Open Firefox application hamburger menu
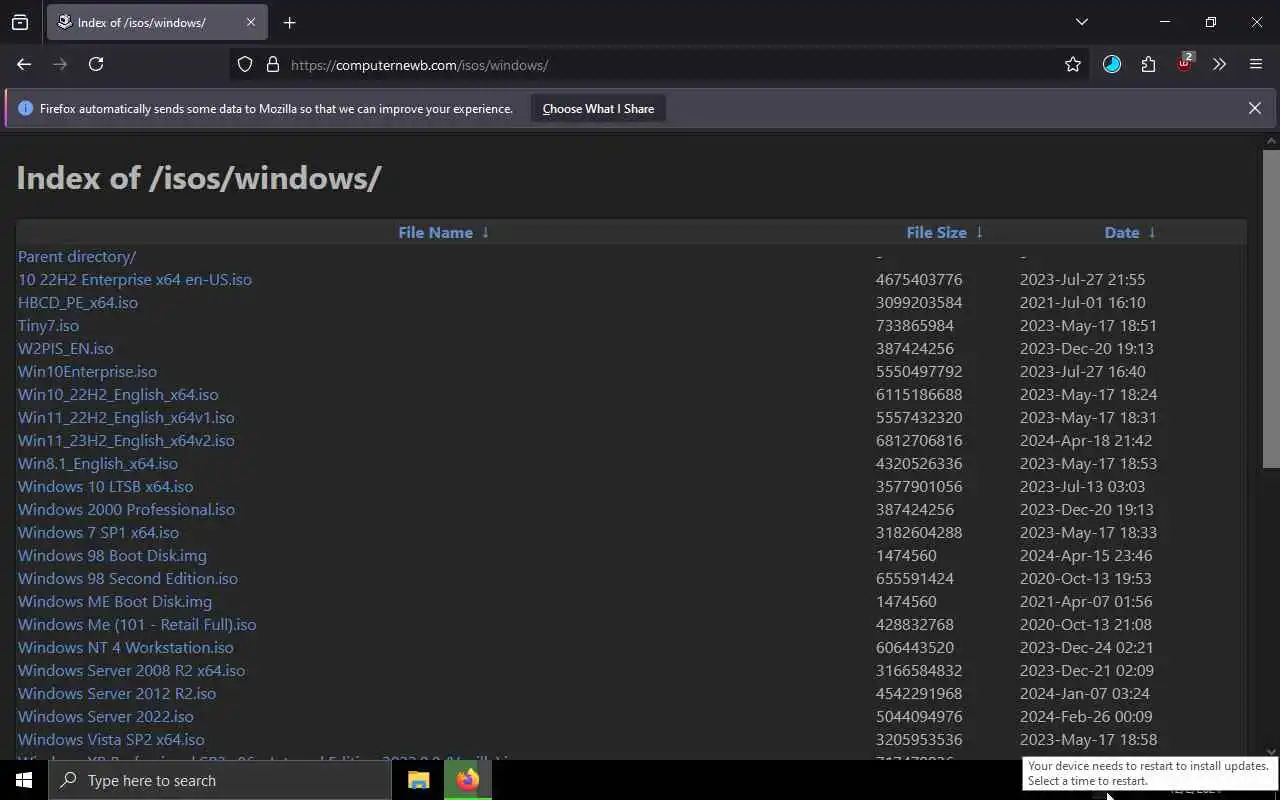 coord(1256,65)
